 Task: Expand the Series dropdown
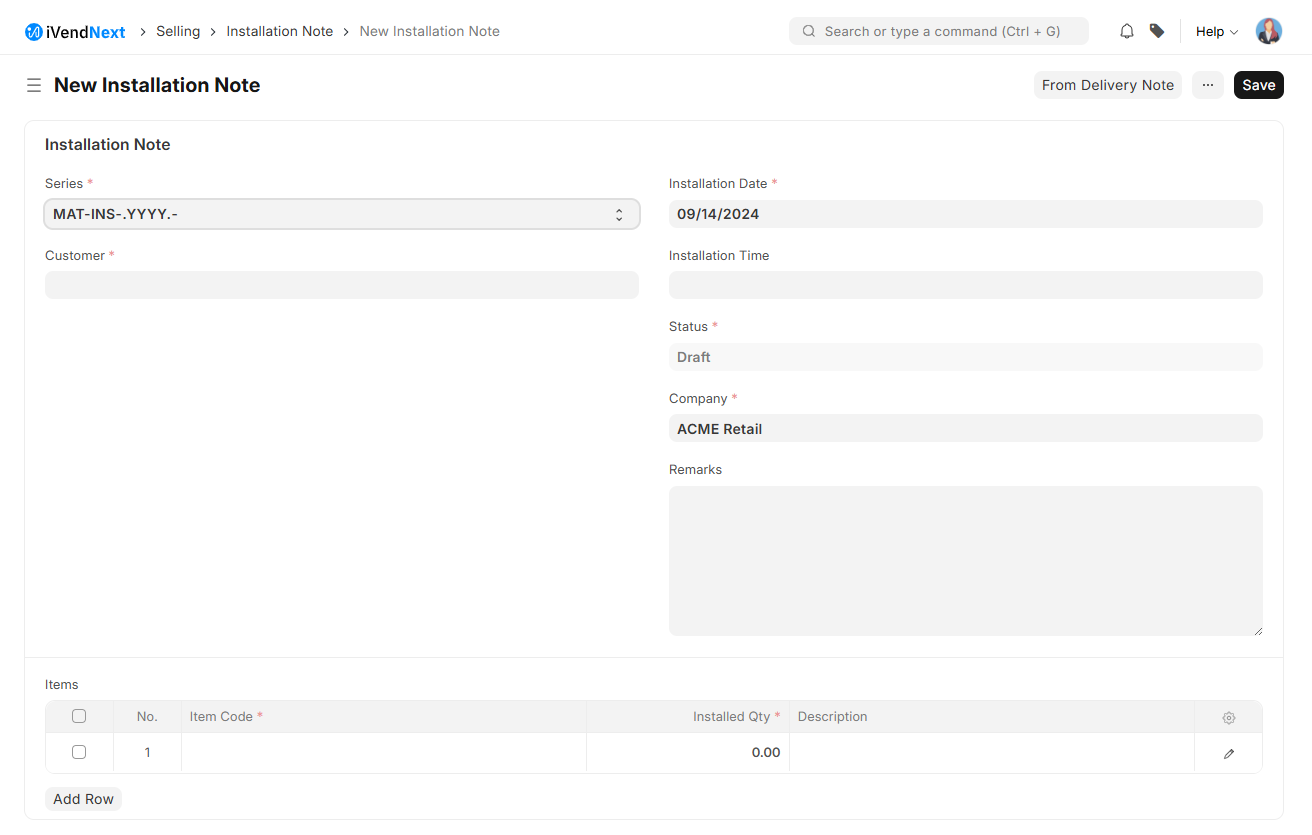pos(341,214)
